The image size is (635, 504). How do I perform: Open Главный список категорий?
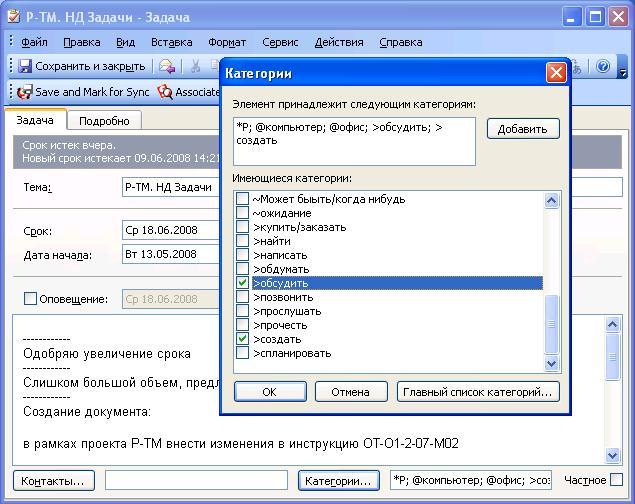click(478, 392)
